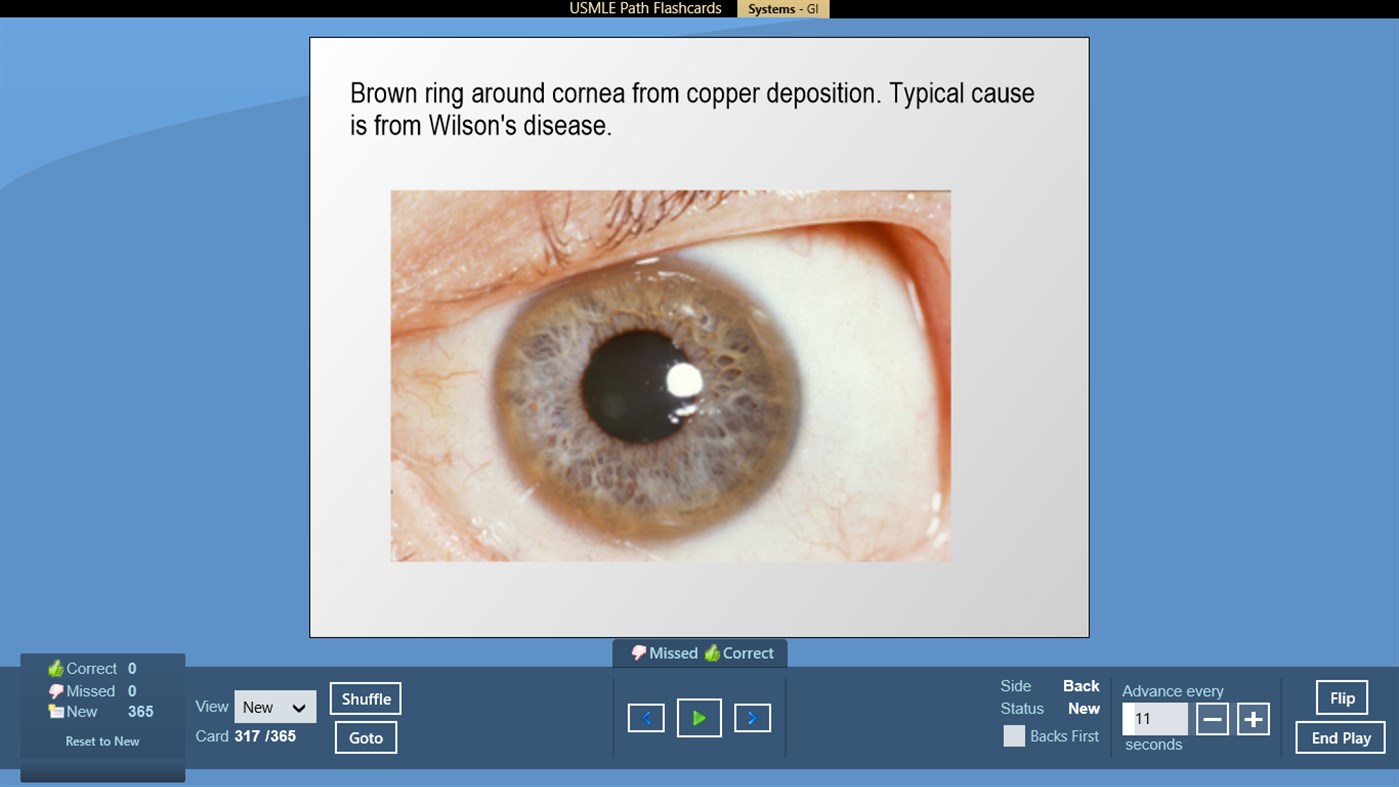Open the View dropdown showing New
Image resolution: width=1399 pixels, height=787 pixels.
[275, 706]
